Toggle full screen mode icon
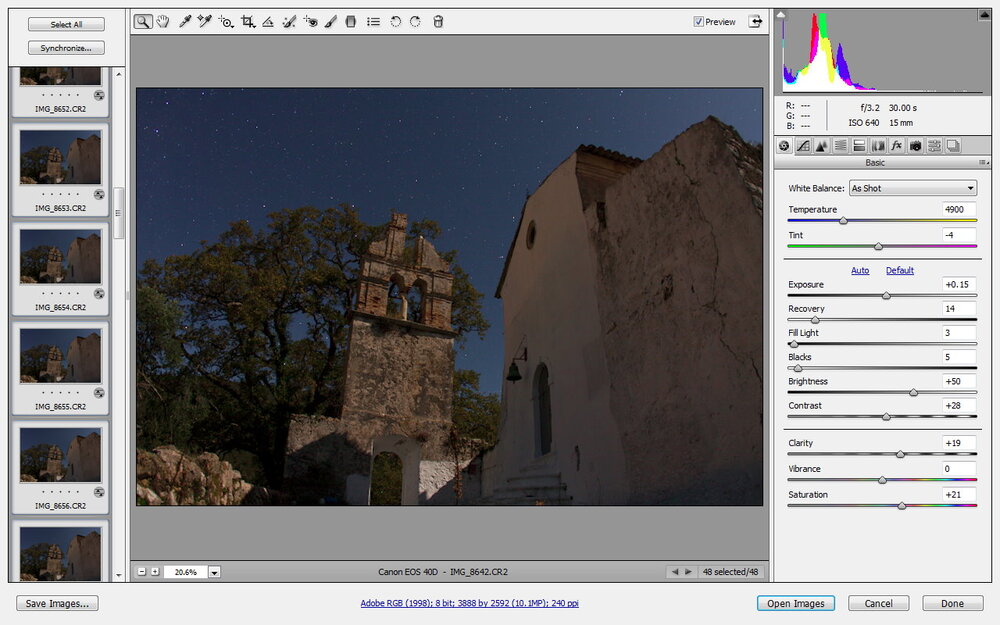This screenshot has height=625, width=1000. point(755,21)
